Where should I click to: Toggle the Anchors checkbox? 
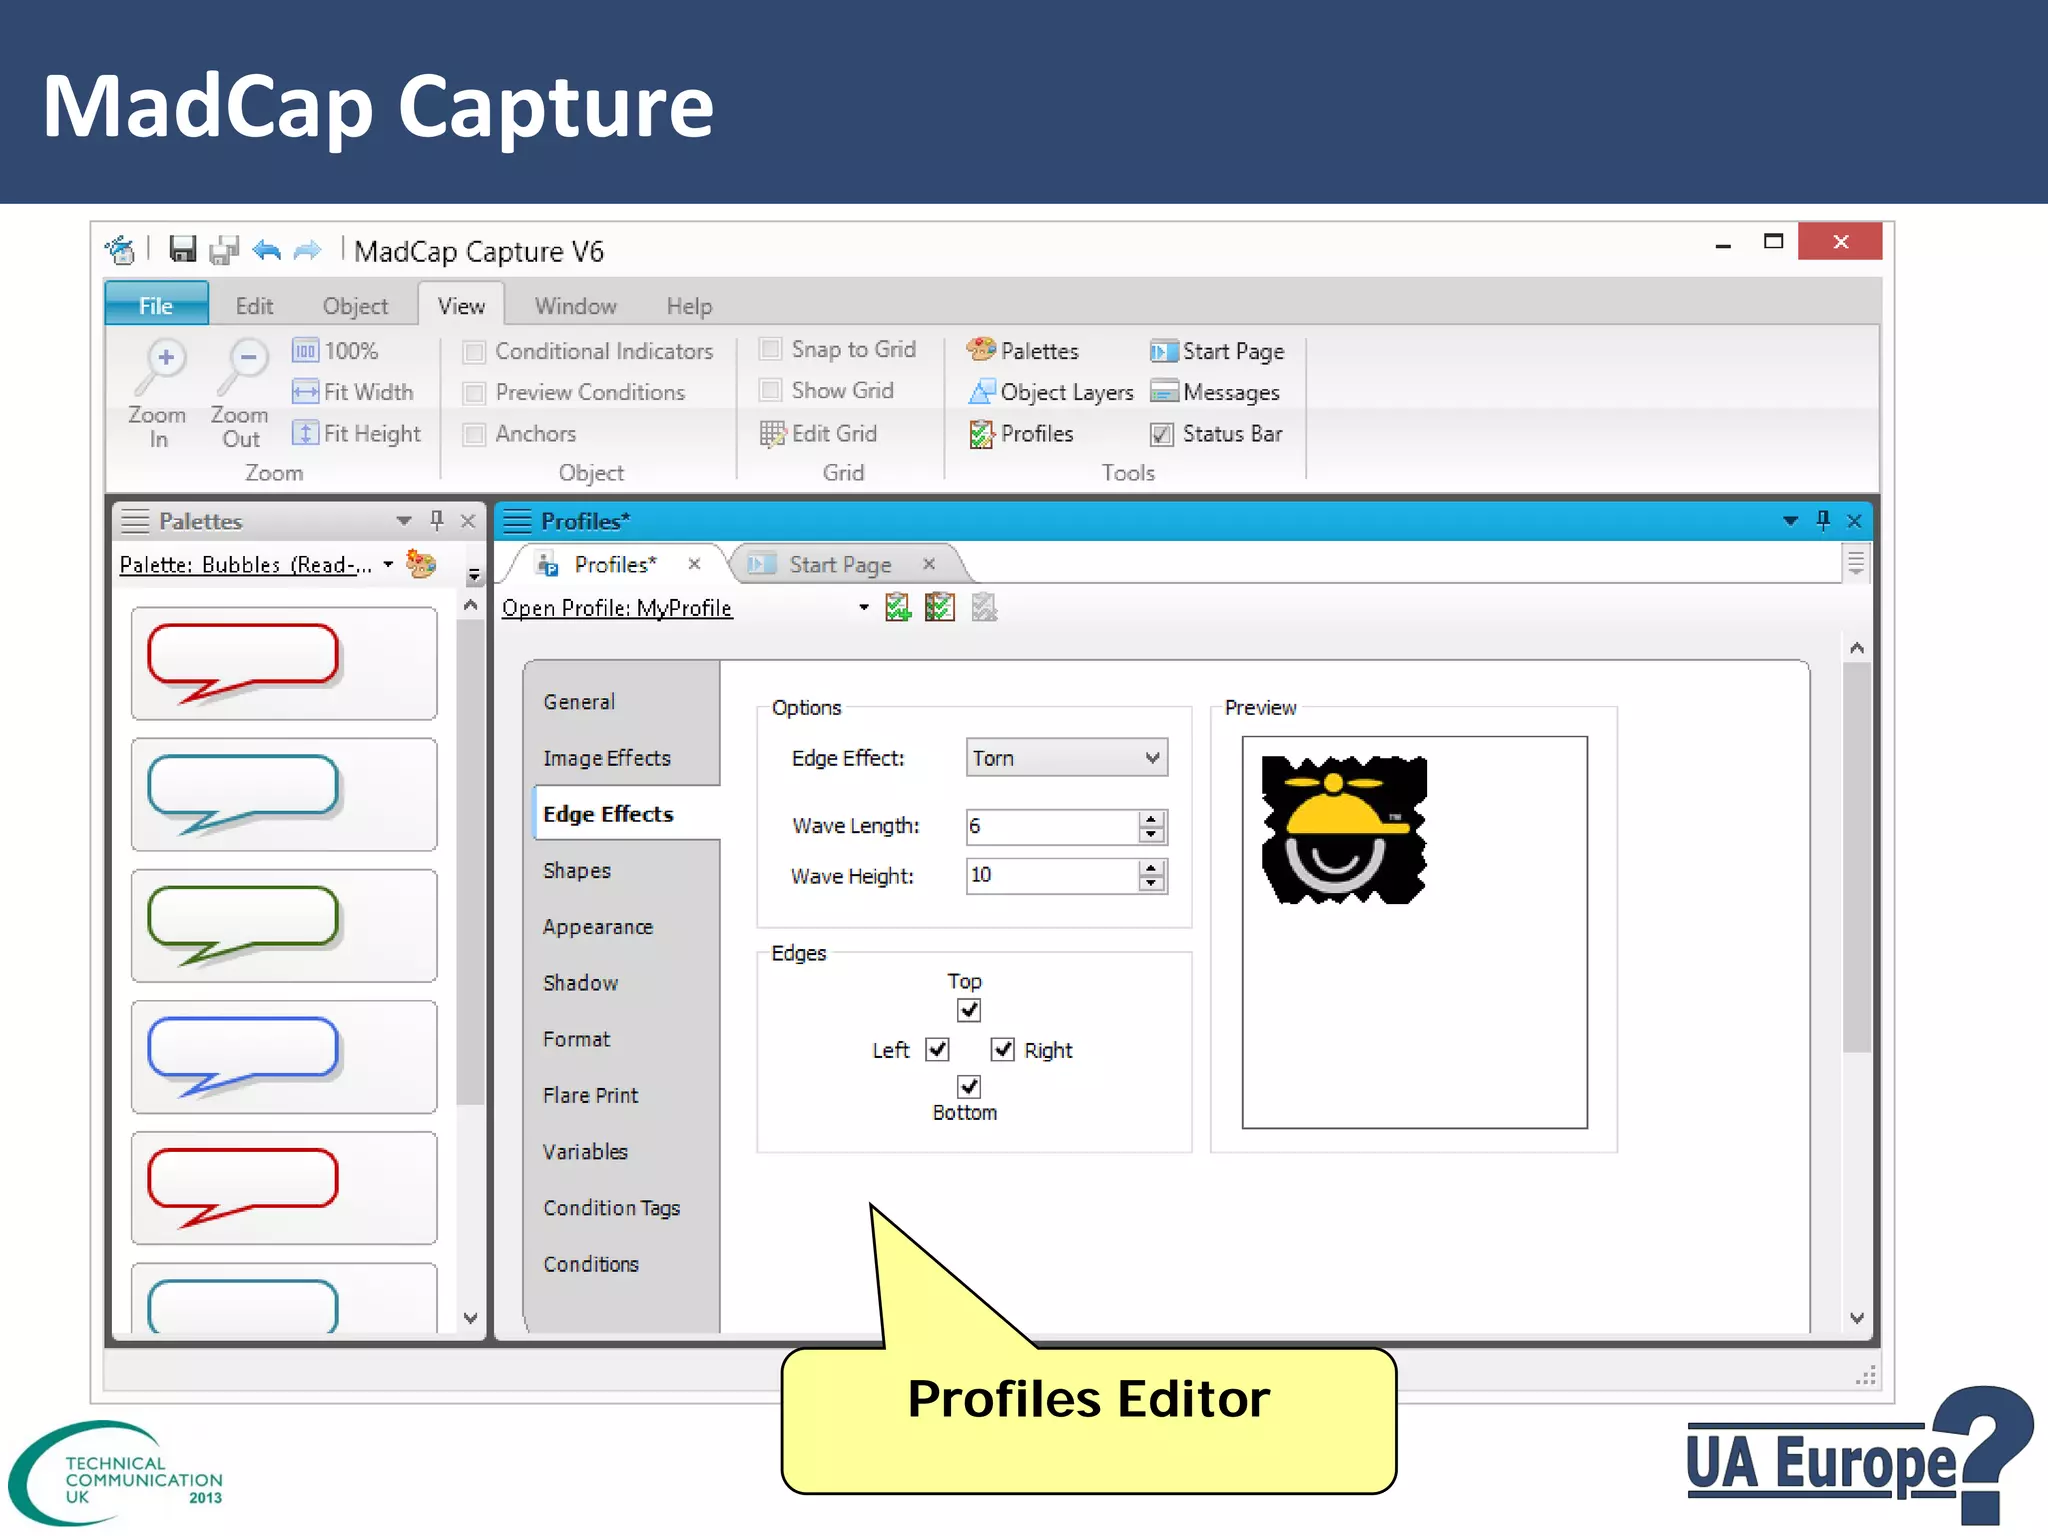(474, 434)
